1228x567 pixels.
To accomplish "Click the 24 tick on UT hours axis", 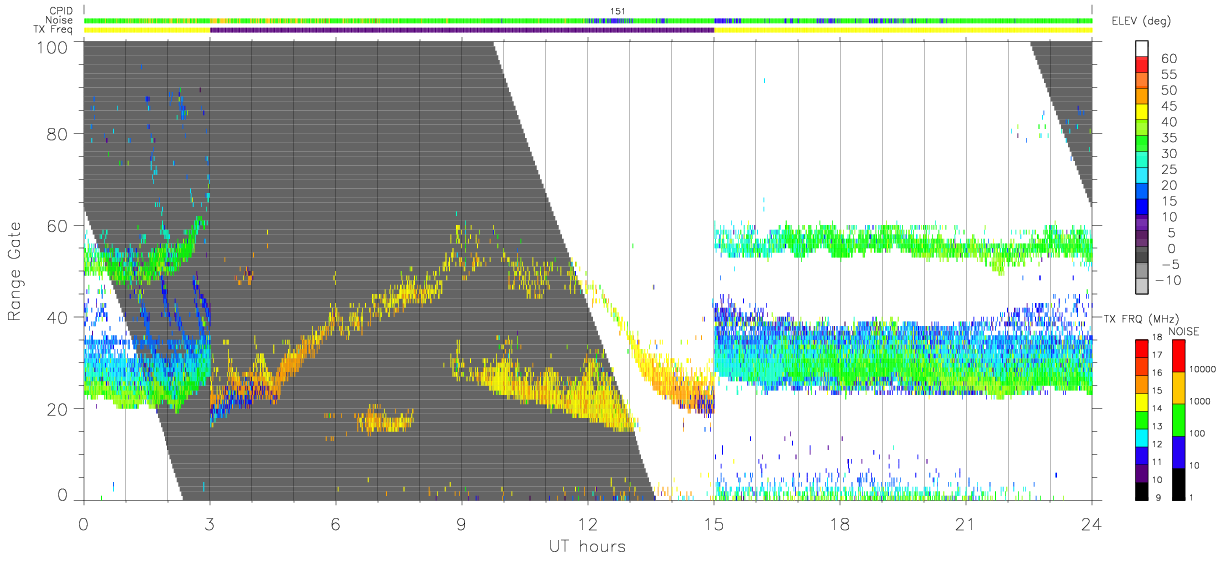I will pos(1092,524).
